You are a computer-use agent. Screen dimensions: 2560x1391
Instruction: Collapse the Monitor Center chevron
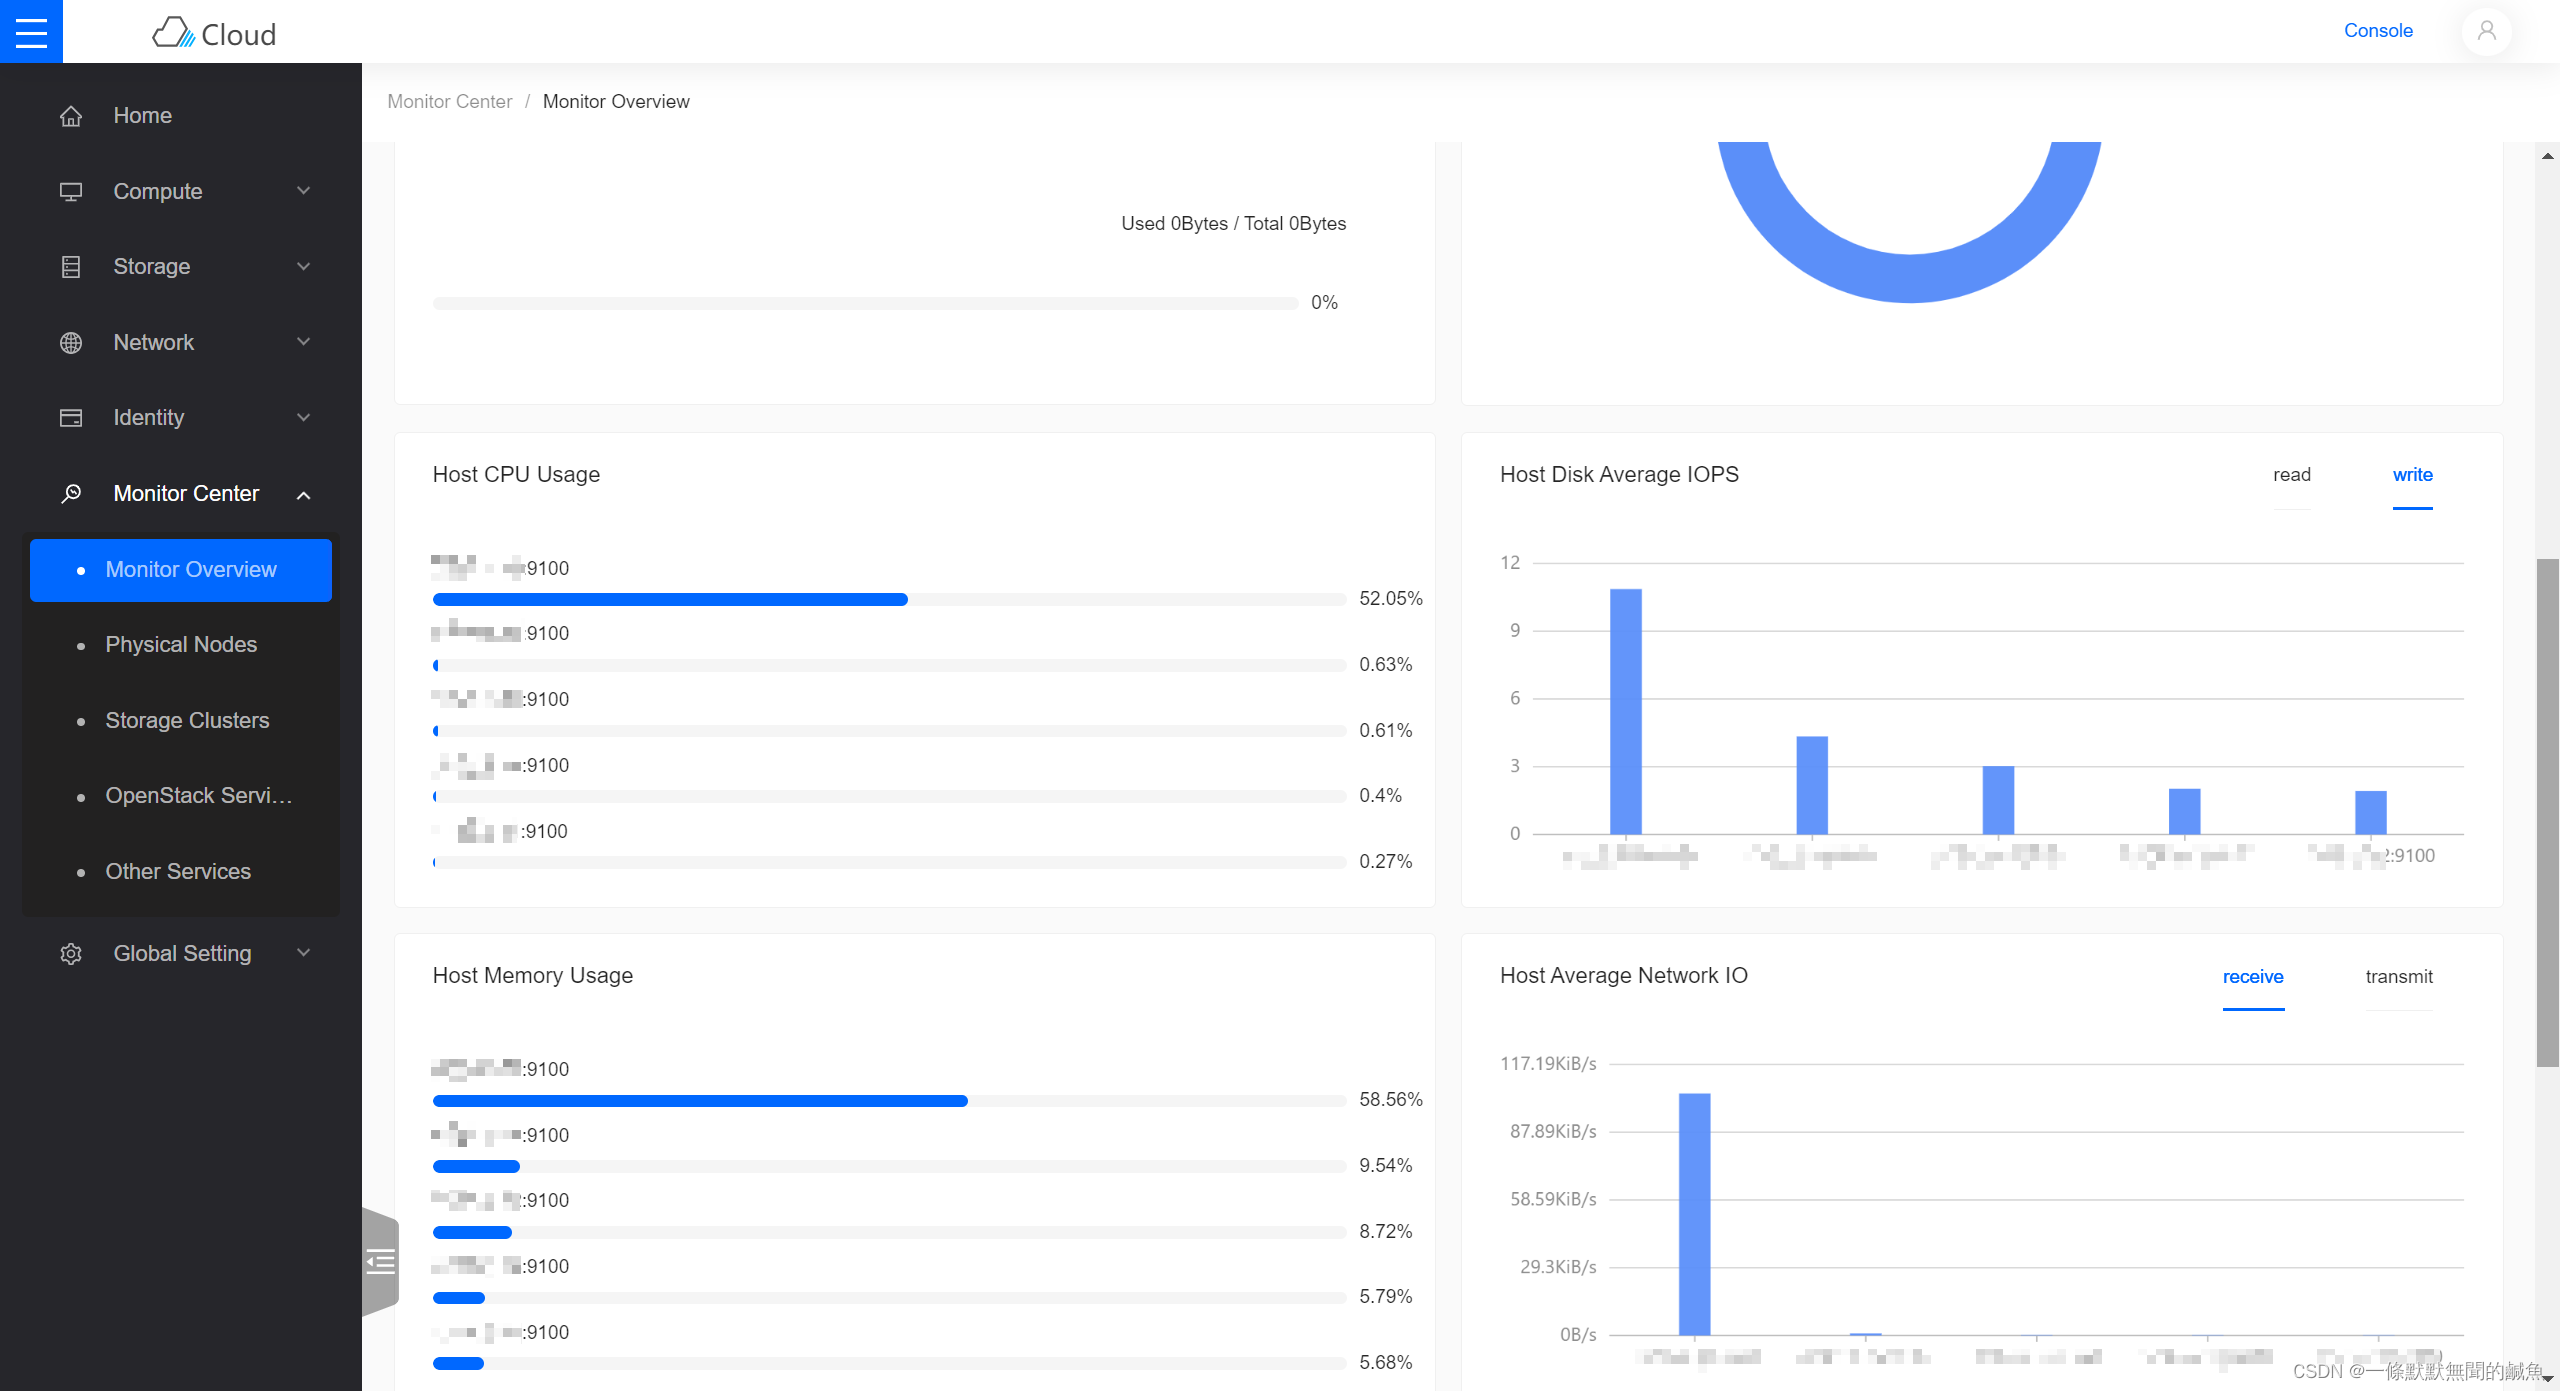tap(304, 494)
